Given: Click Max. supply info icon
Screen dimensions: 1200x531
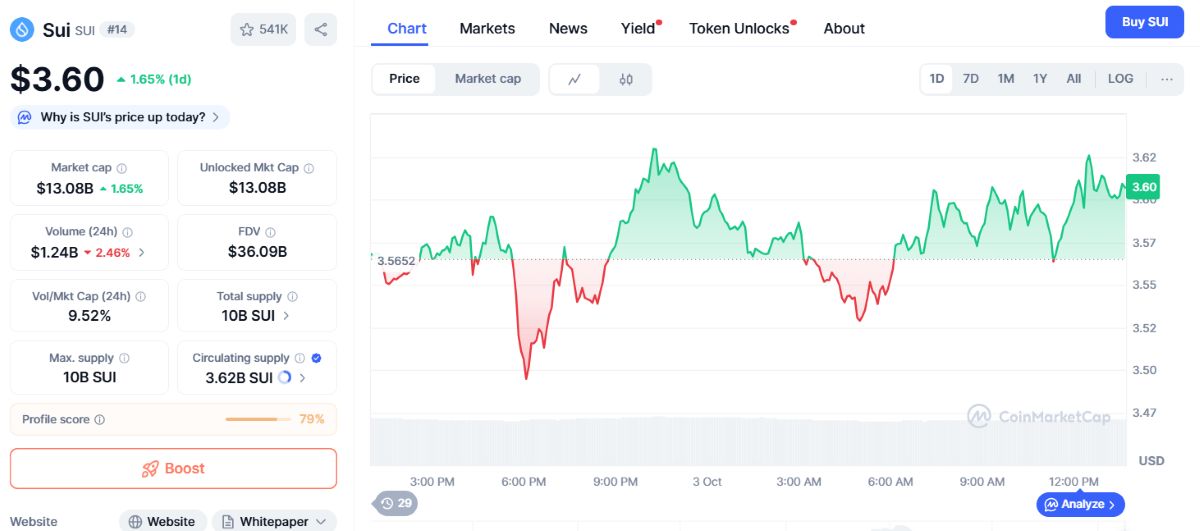Looking at the screenshot, I should coord(124,358).
